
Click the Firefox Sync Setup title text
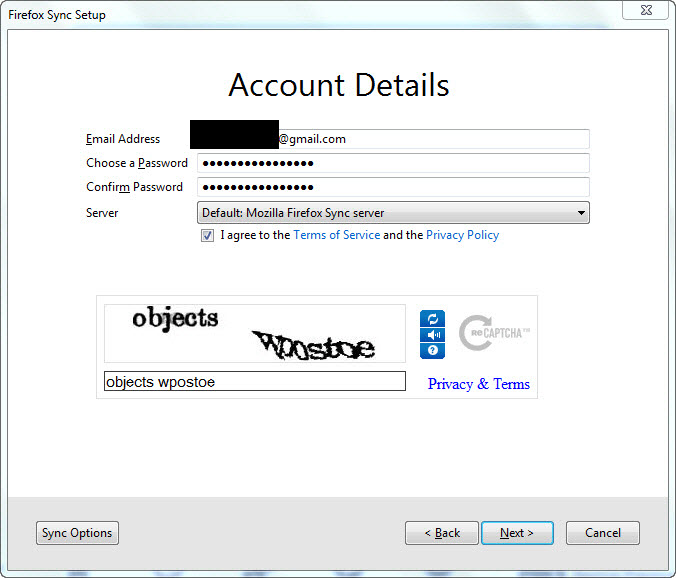pyautogui.click(x=57, y=15)
